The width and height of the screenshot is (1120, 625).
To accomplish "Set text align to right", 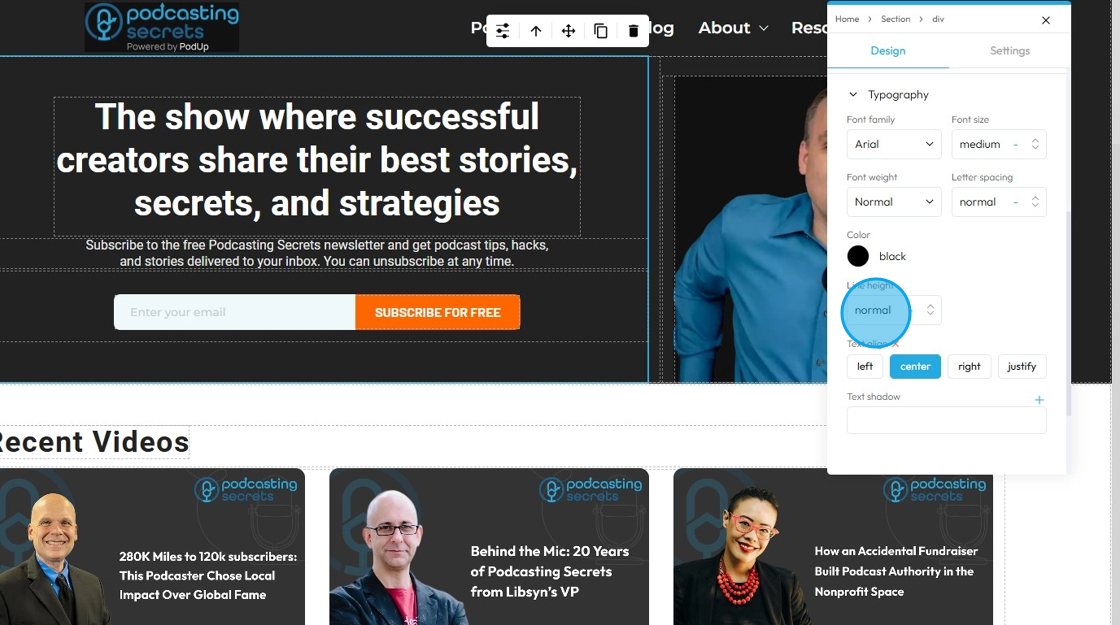I will click(969, 366).
